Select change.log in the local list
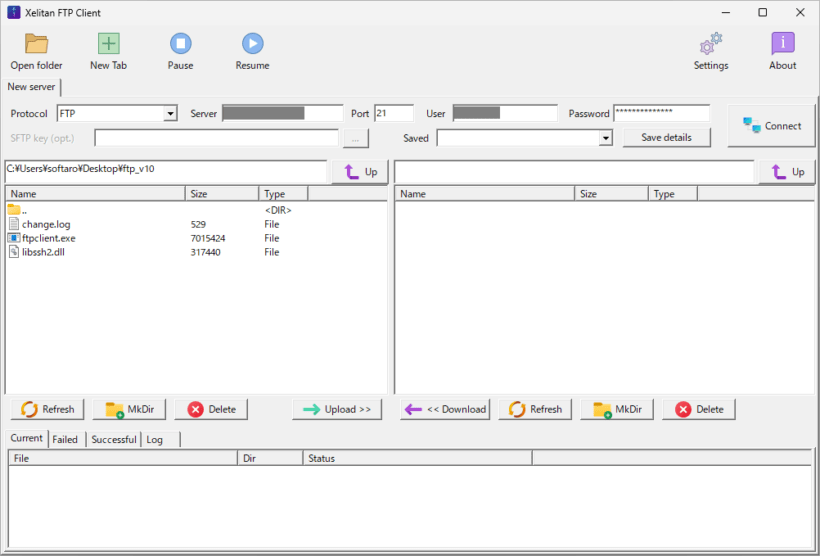 [x=46, y=224]
